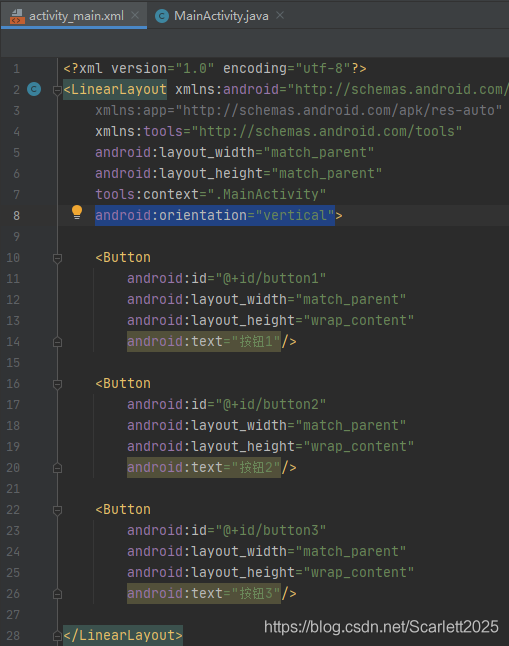Click tools:context=".MainActivity" attribute

click(211, 194)
